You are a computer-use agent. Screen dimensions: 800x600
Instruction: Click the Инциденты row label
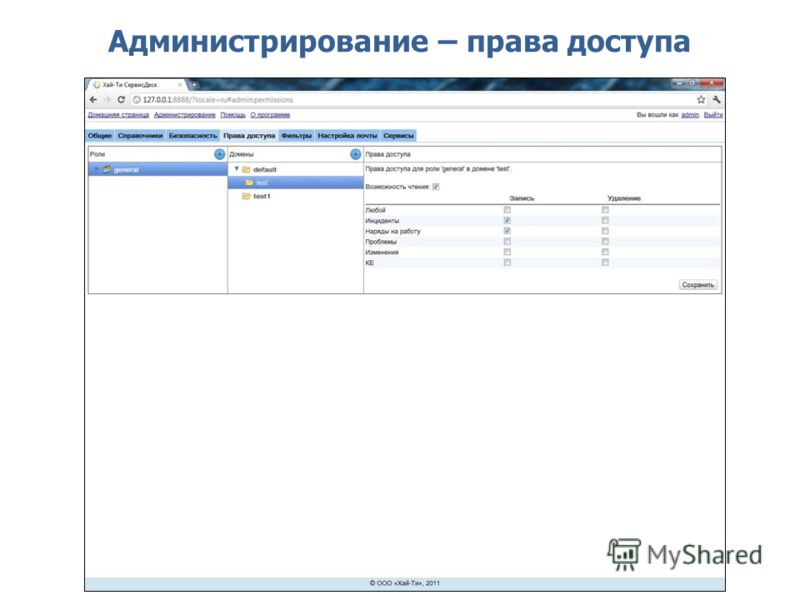click(x=382, y=220)
